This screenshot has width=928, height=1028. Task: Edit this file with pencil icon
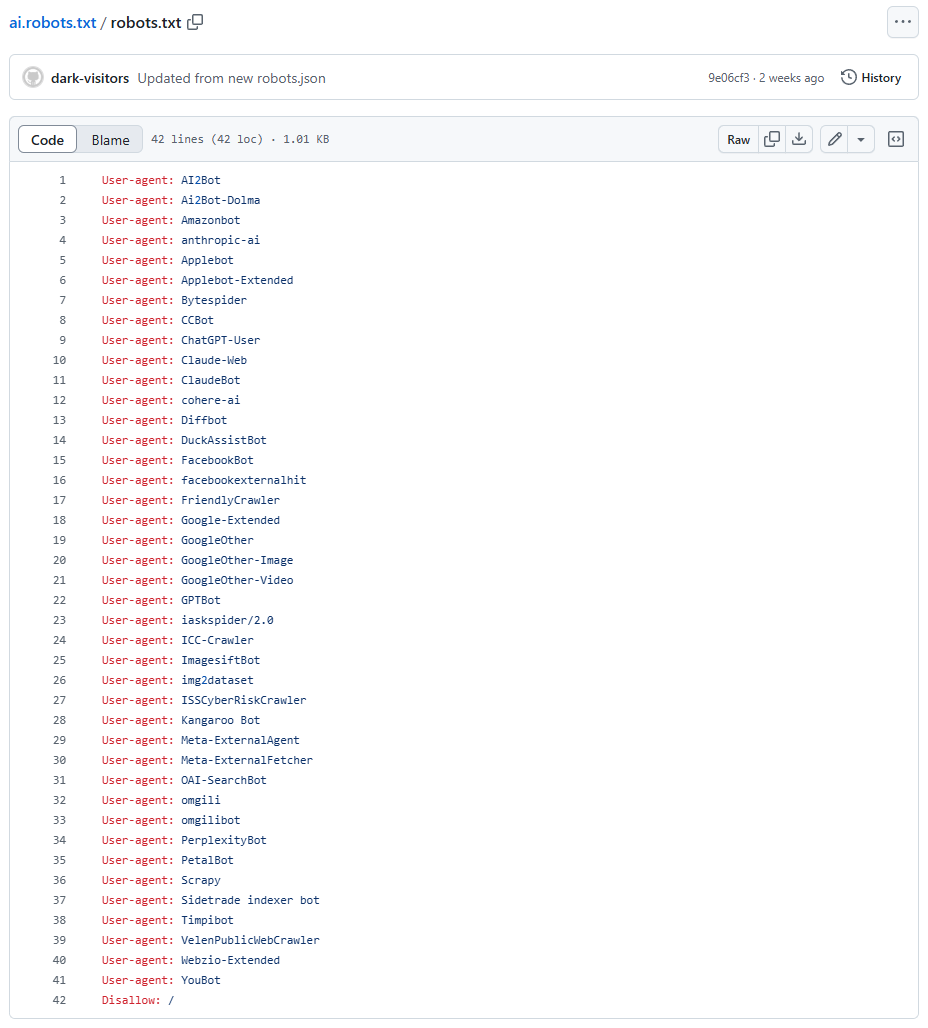(834, 139)
